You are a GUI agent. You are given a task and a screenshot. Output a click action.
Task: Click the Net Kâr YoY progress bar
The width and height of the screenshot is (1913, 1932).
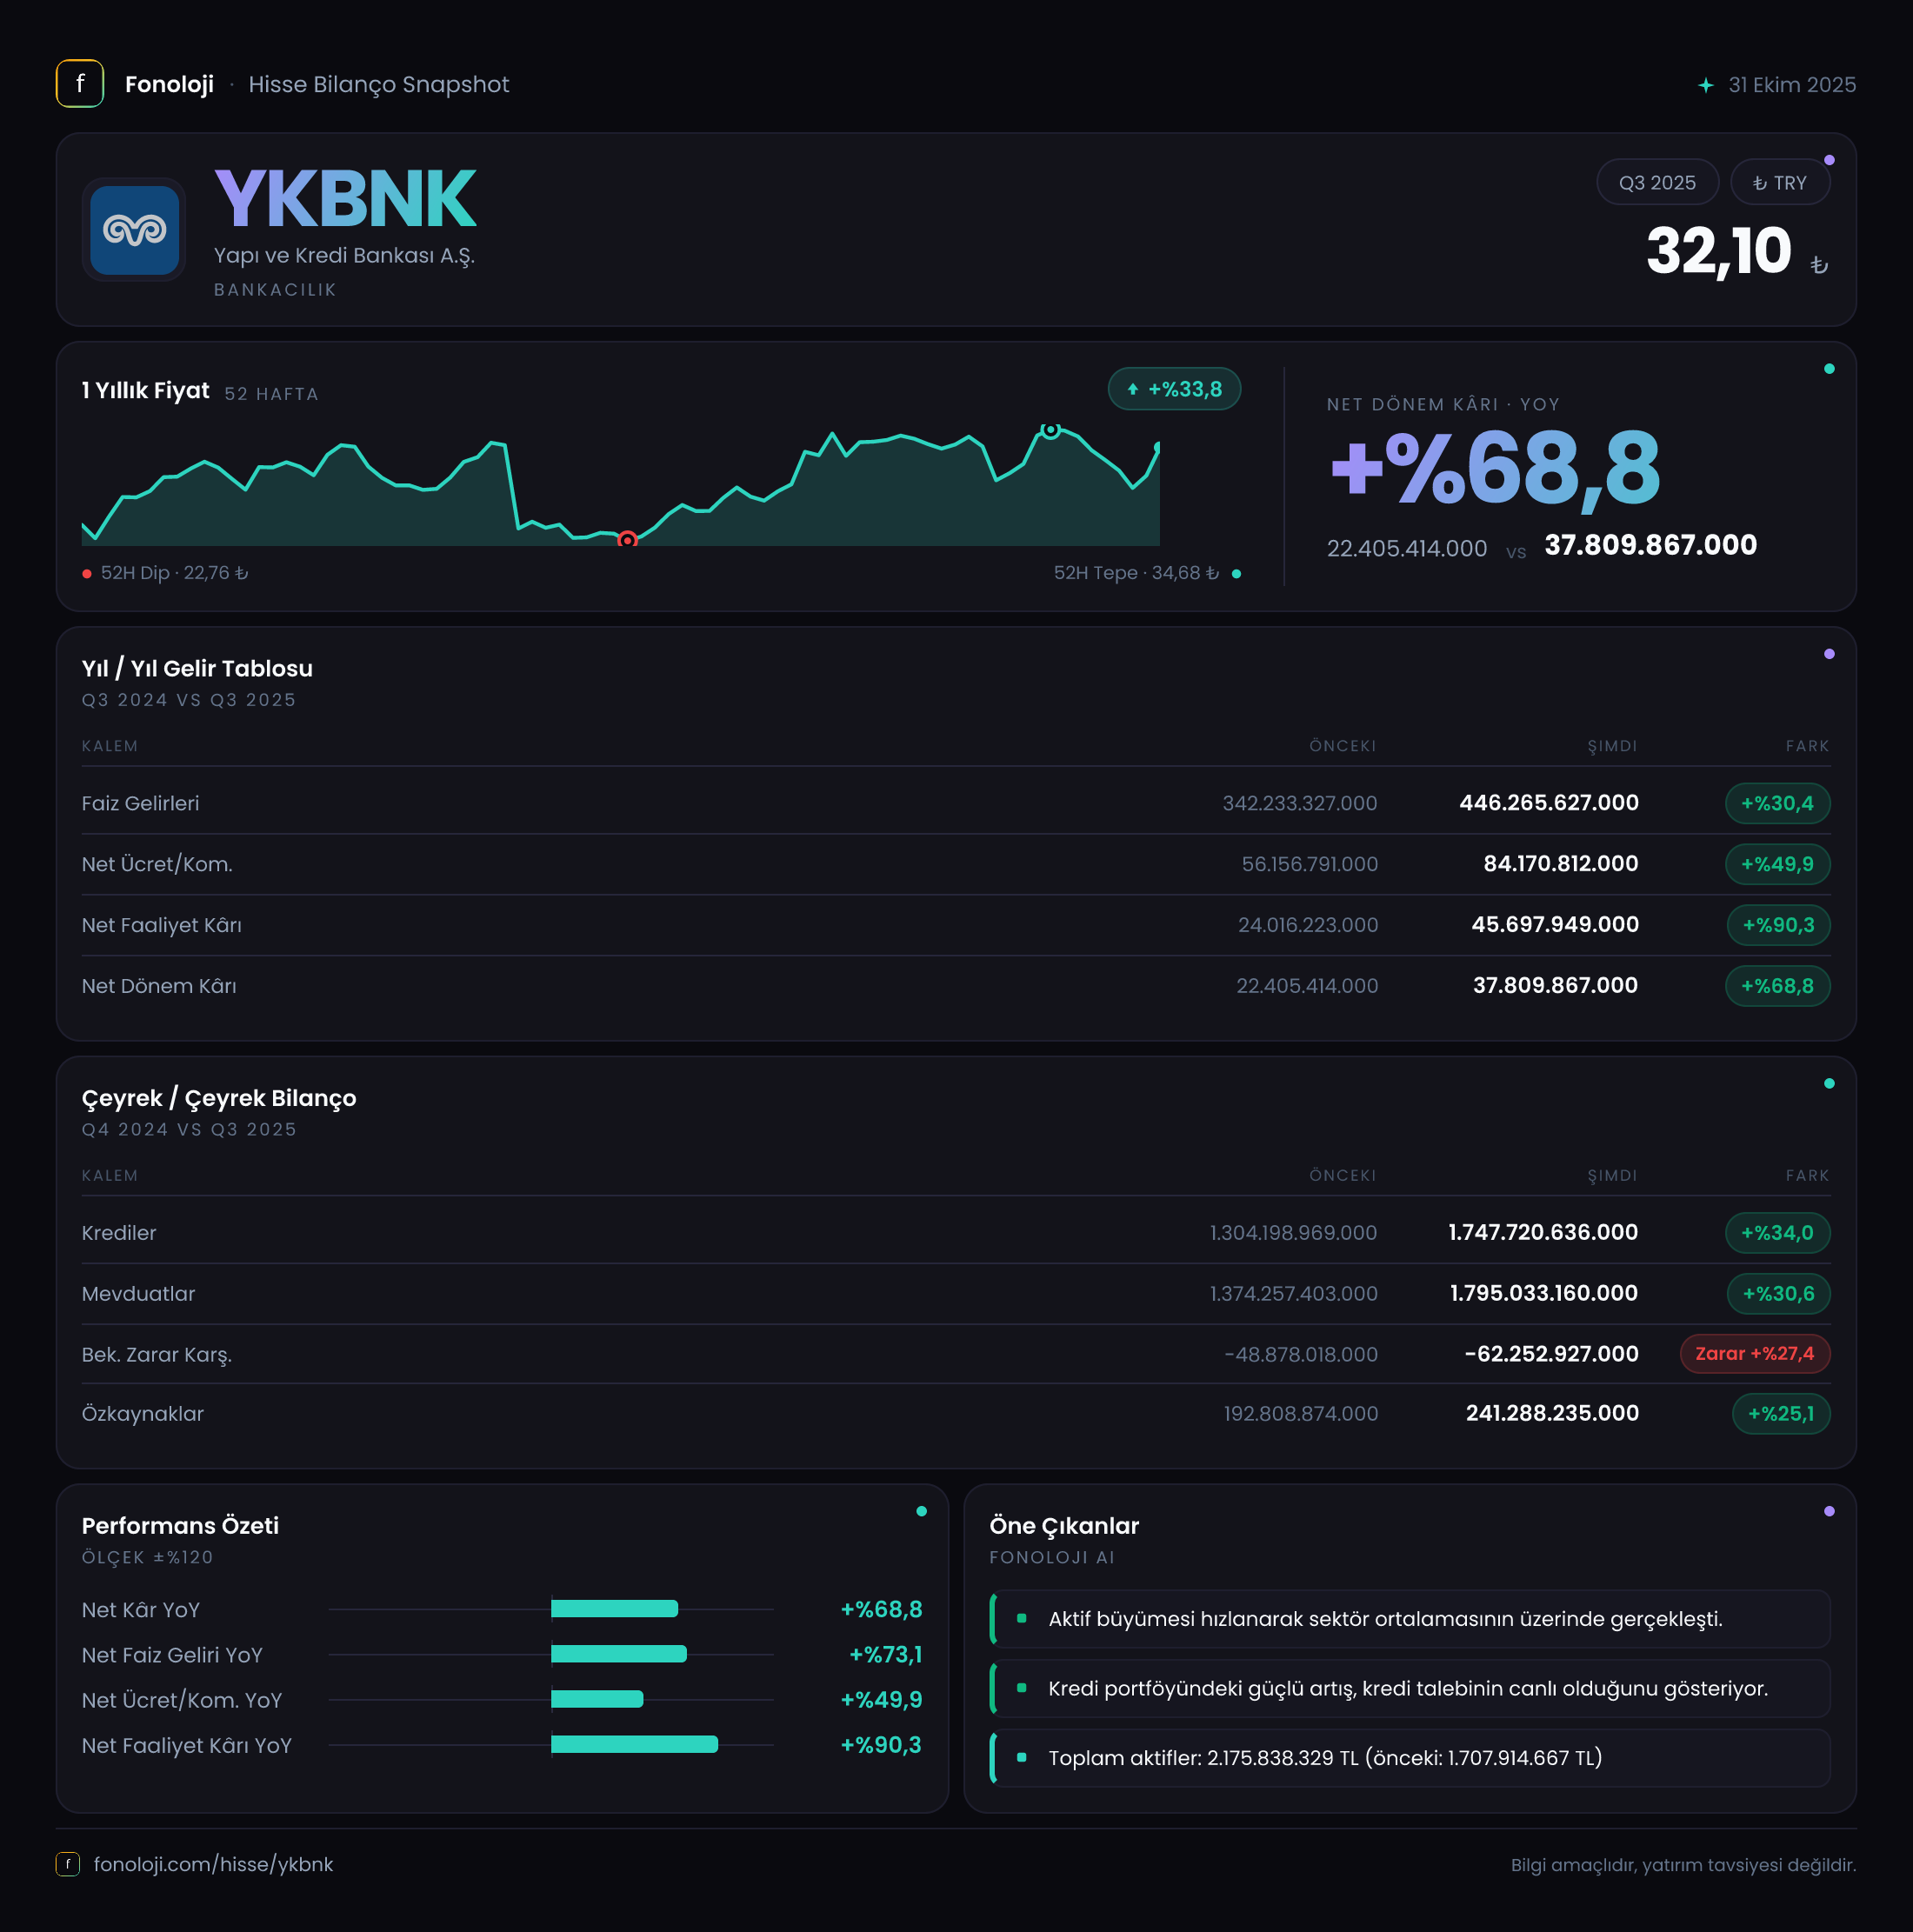(614, 1609)
